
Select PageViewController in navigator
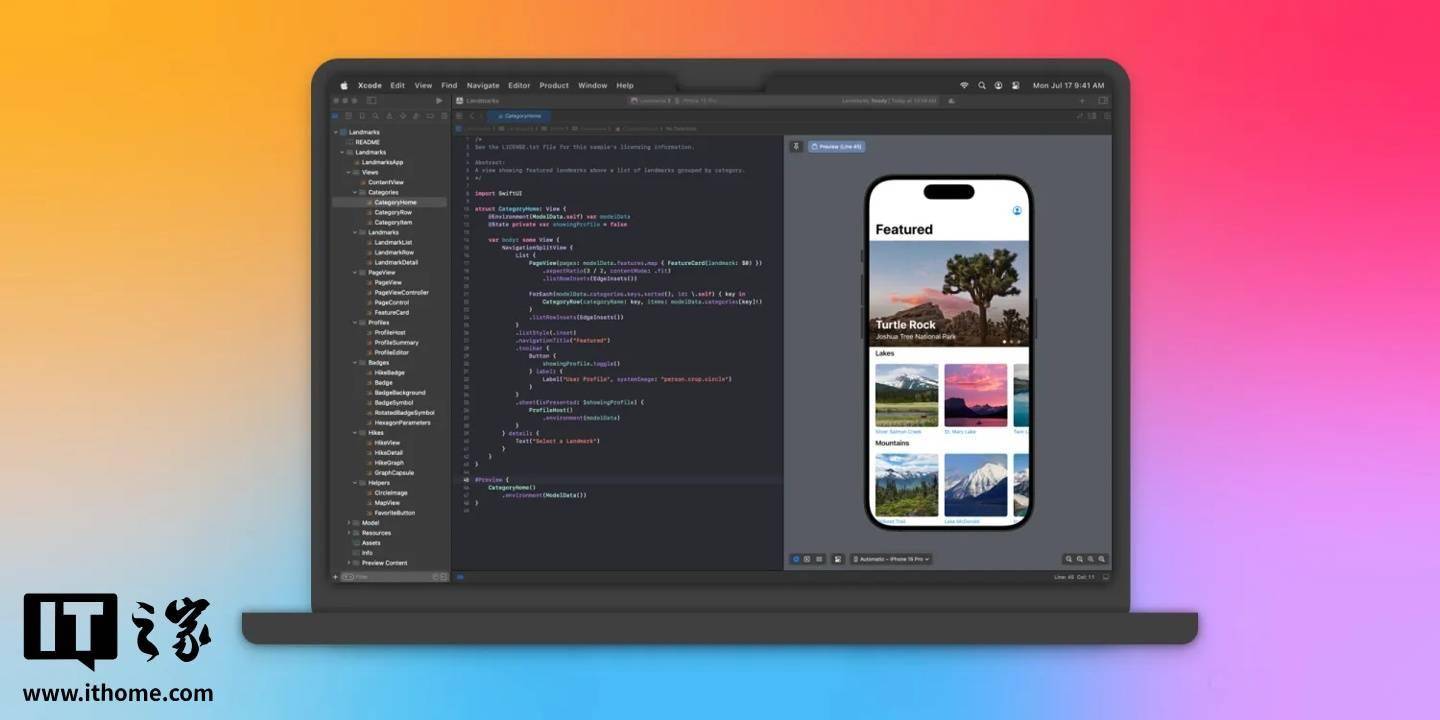(x=401, y=292)
